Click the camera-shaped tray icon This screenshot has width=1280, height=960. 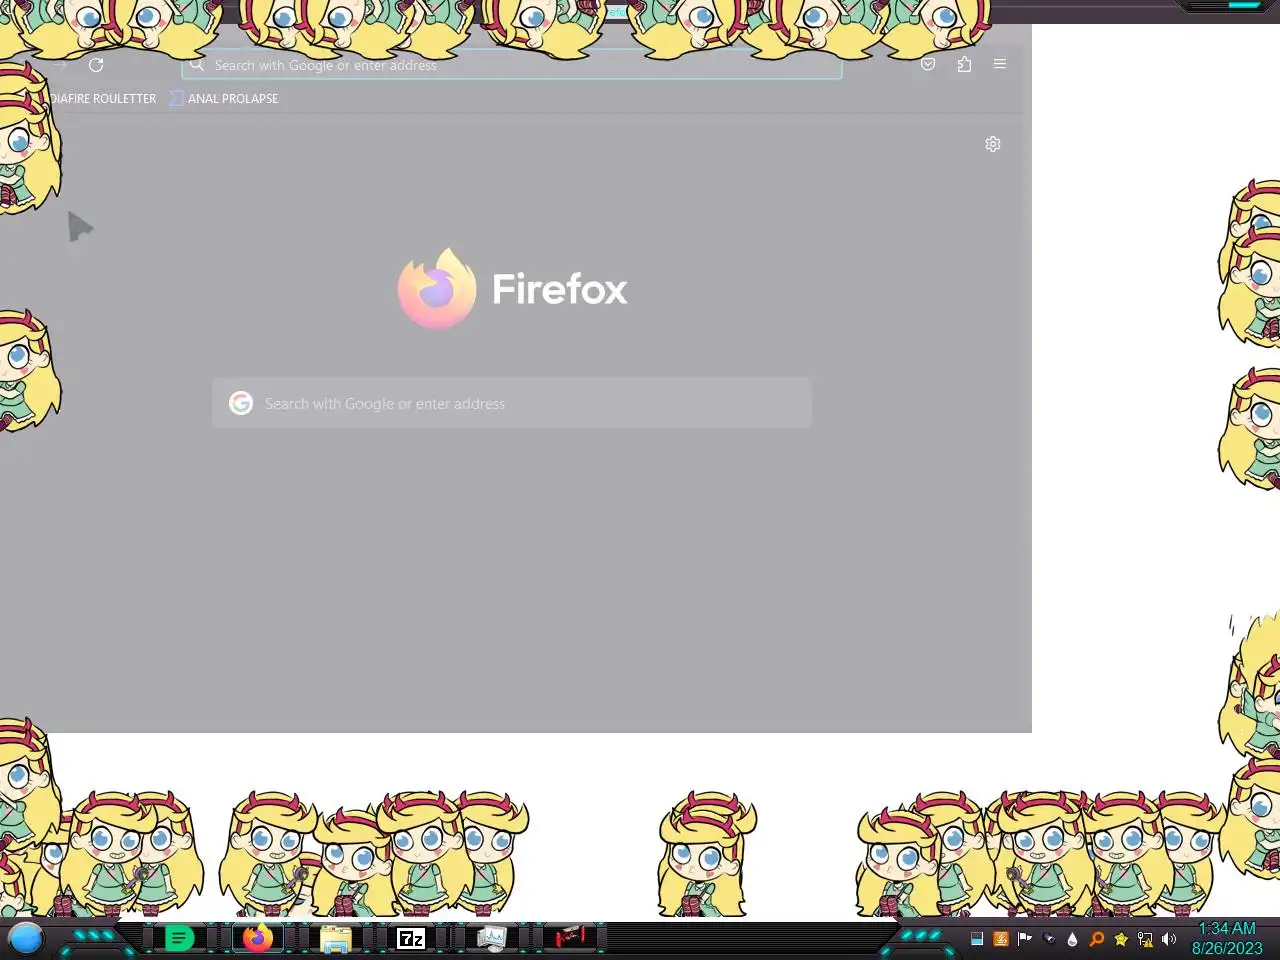pos(1049,939)
